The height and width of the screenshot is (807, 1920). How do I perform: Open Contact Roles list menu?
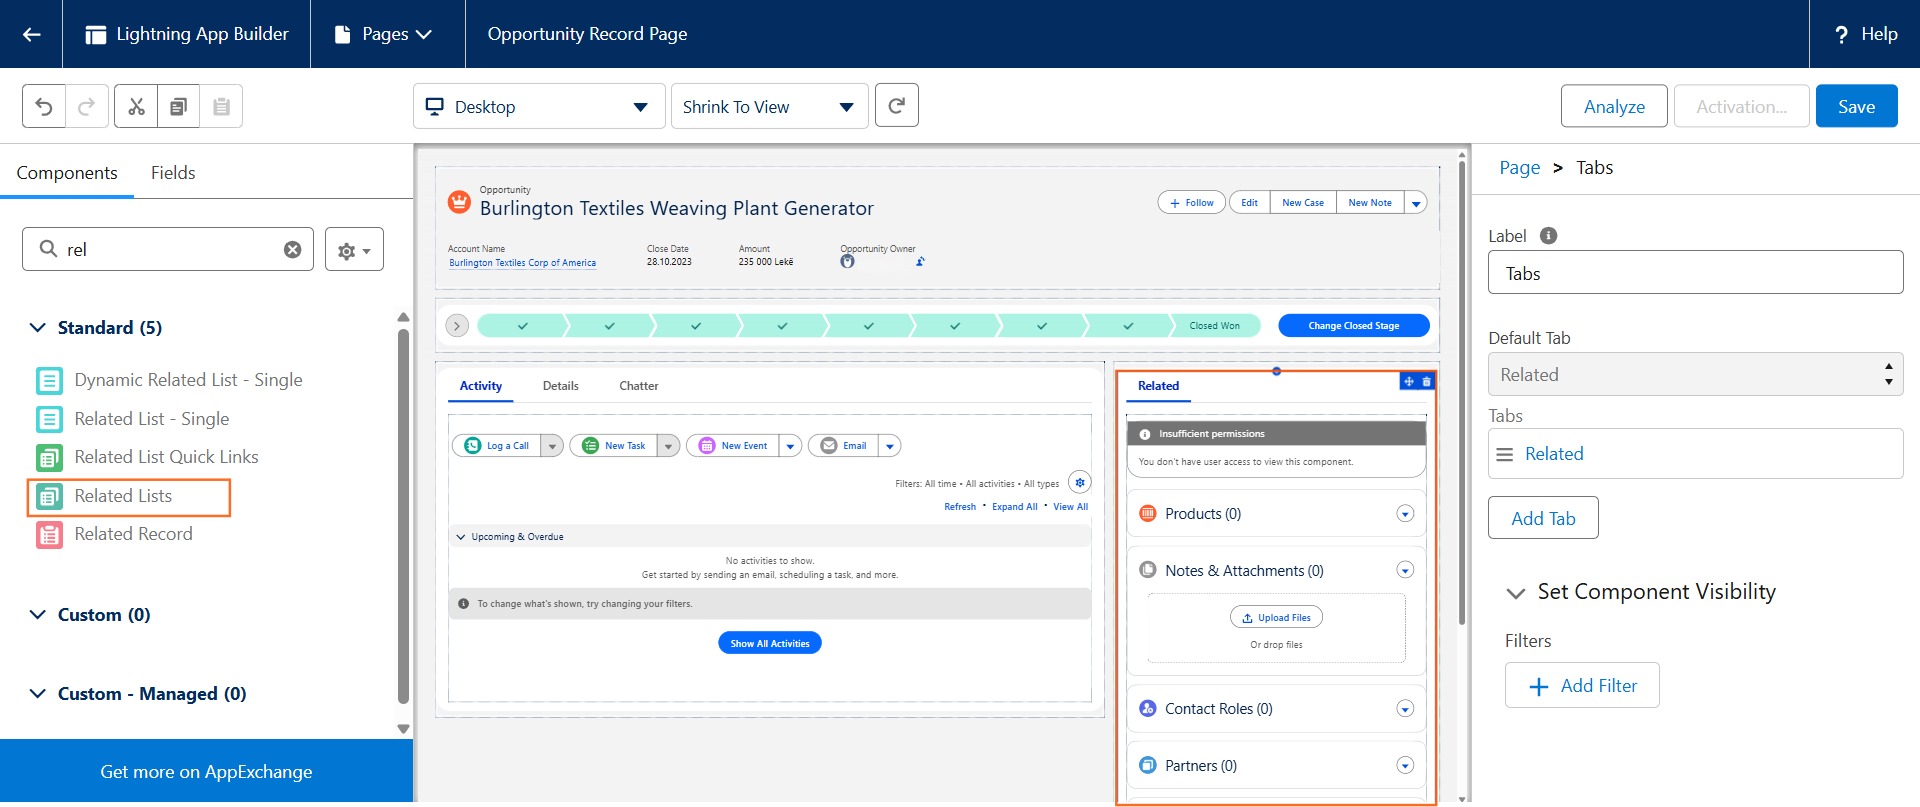[1405, 708]
